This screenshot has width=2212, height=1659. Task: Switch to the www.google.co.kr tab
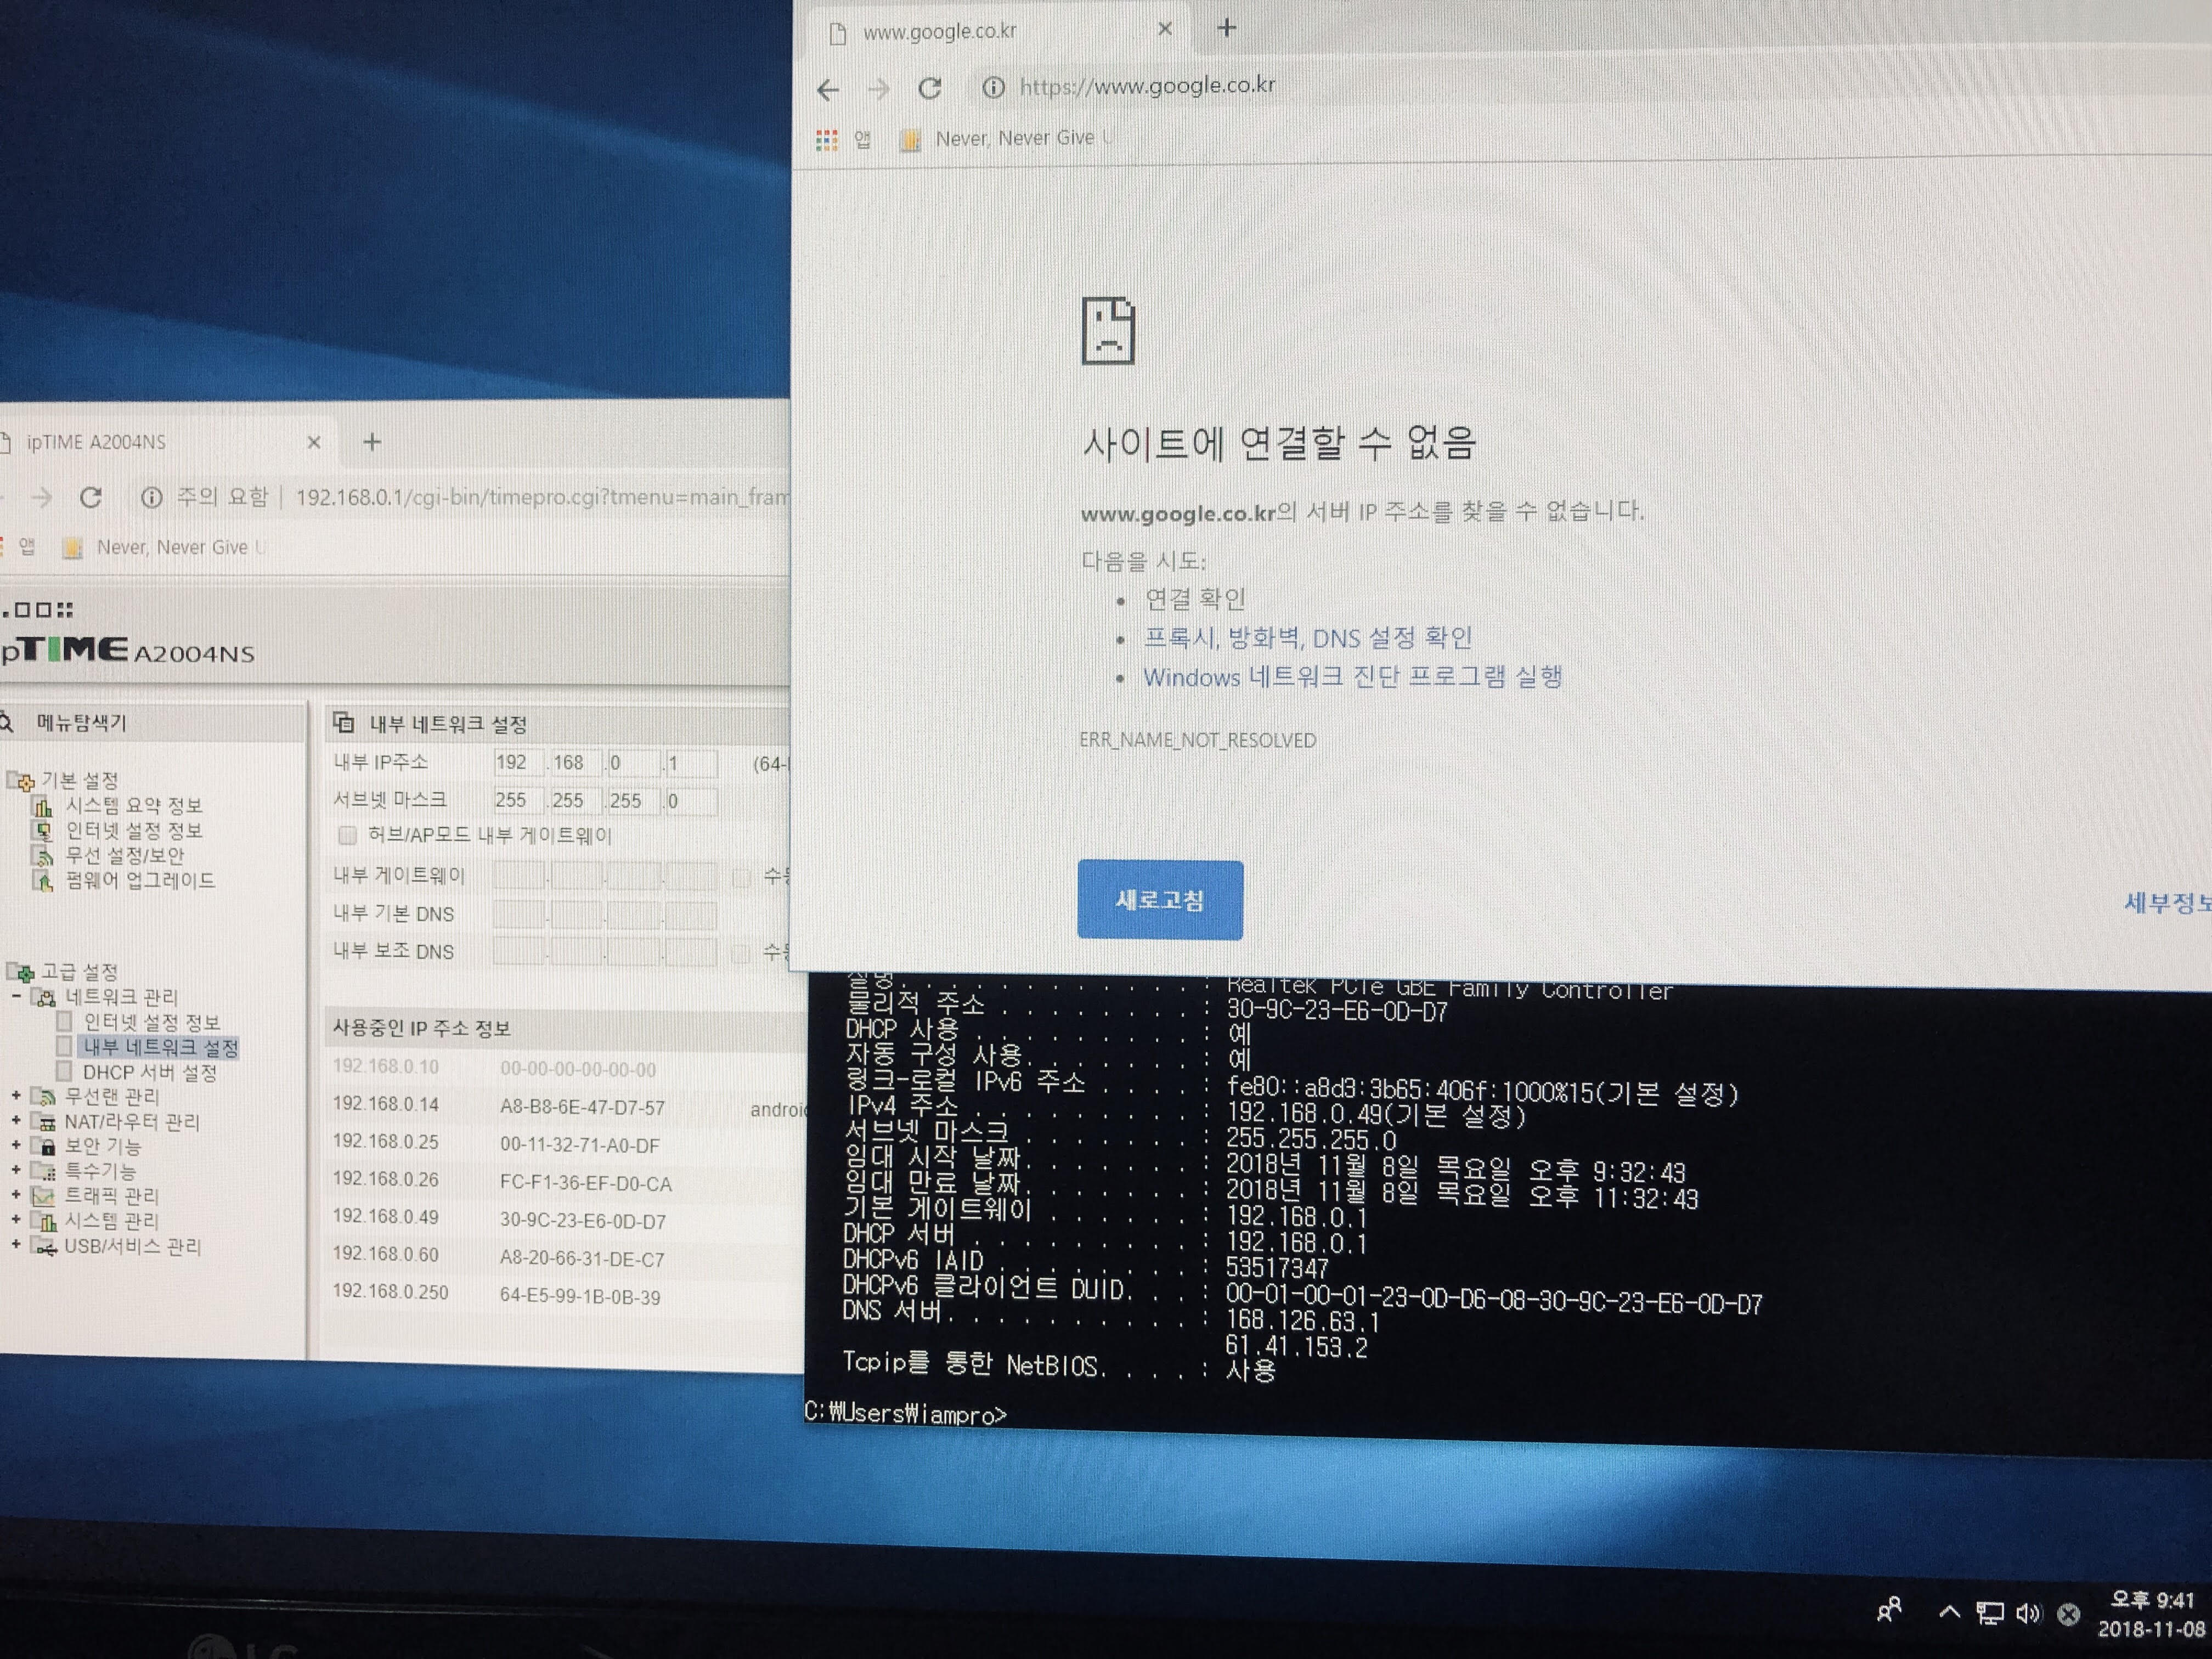click(x=997, y=31)
